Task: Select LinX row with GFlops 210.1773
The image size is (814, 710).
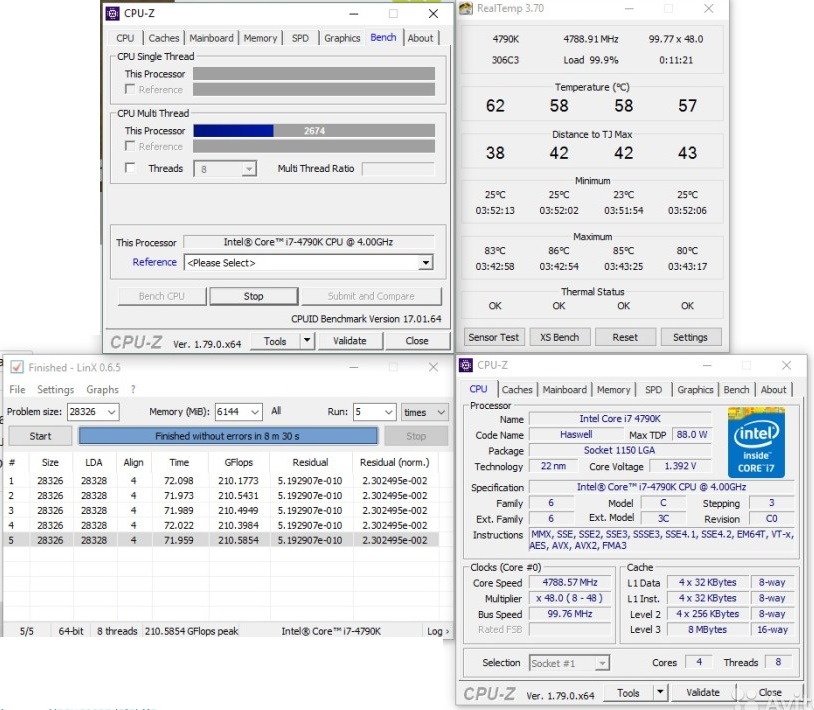Action: tap(221, 481)
